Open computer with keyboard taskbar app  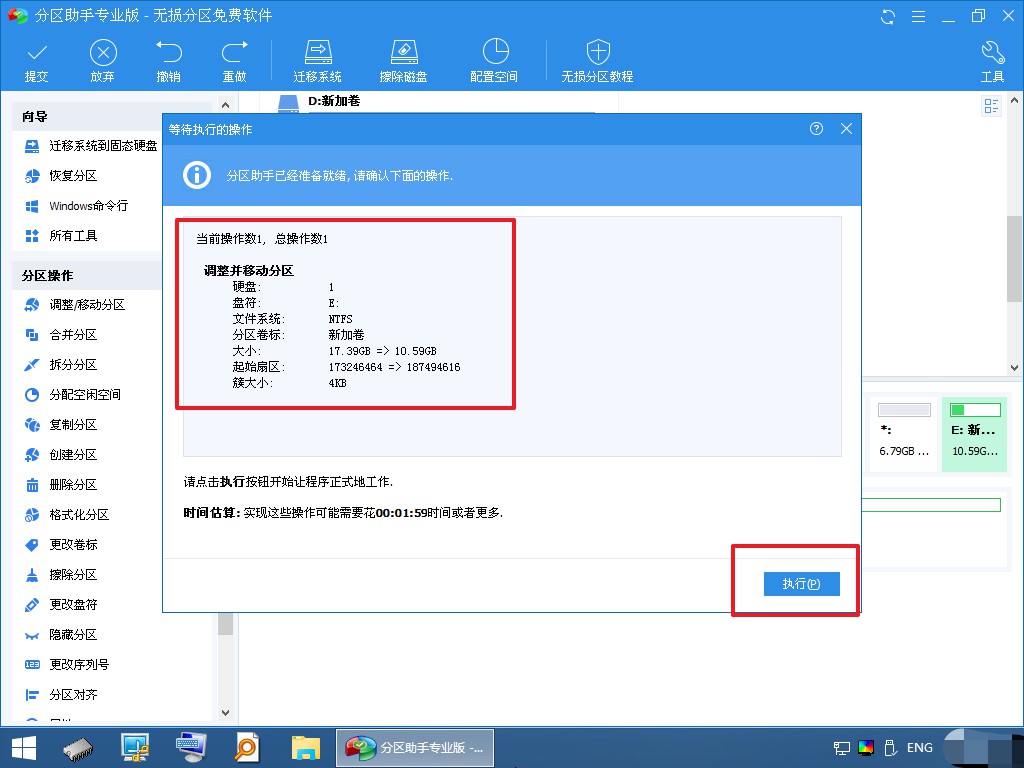tap(192, 748)
